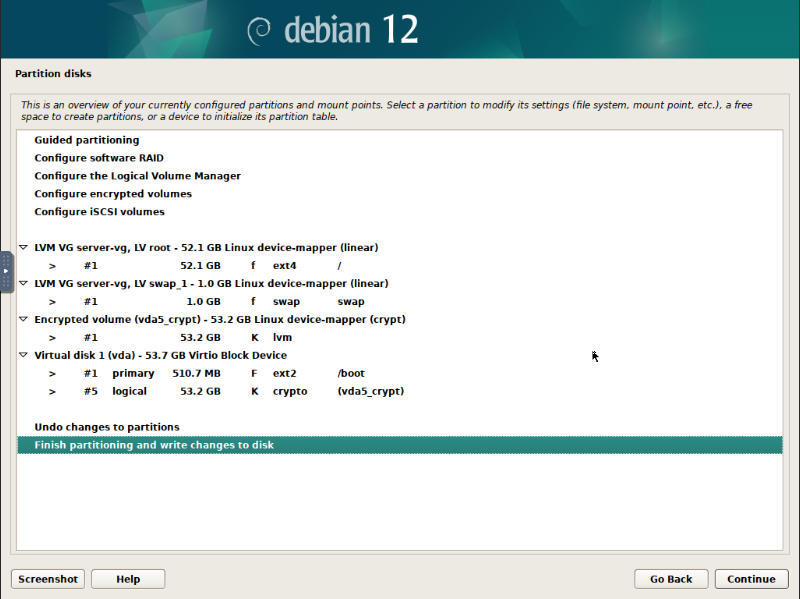Select Configure the Logical Volume Manager
Screen dimensions: 800x599
point(400,176)
